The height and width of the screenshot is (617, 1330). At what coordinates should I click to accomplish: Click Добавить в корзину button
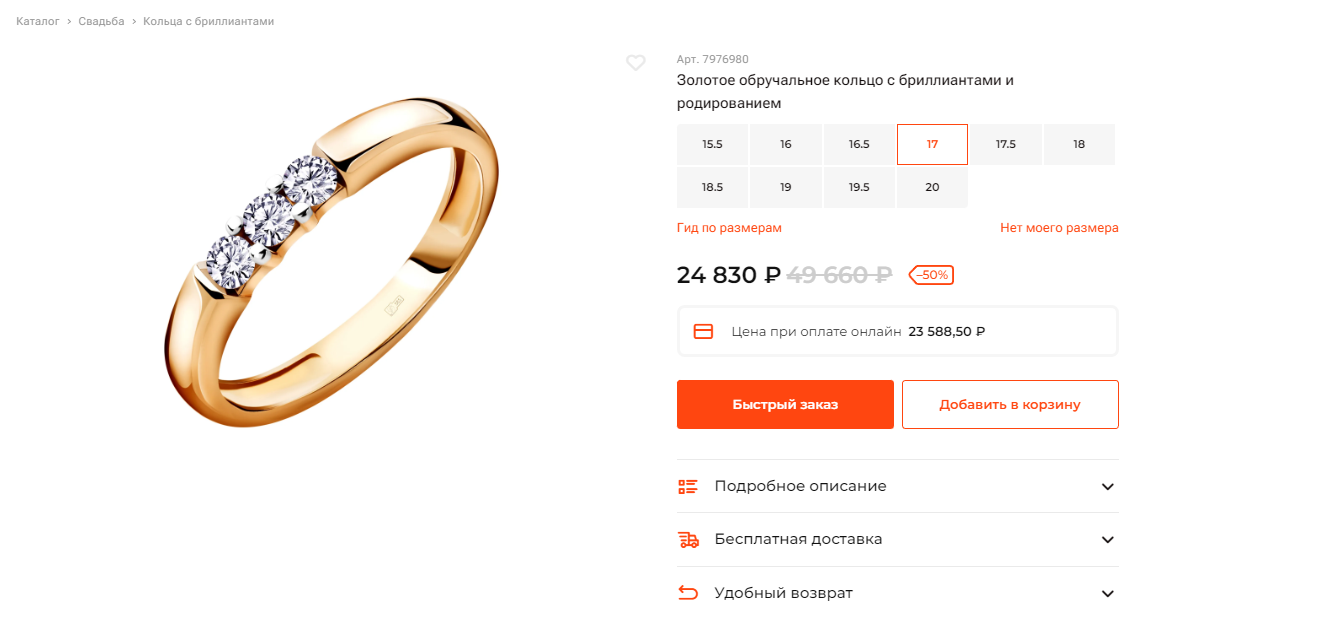[1010, 404]
